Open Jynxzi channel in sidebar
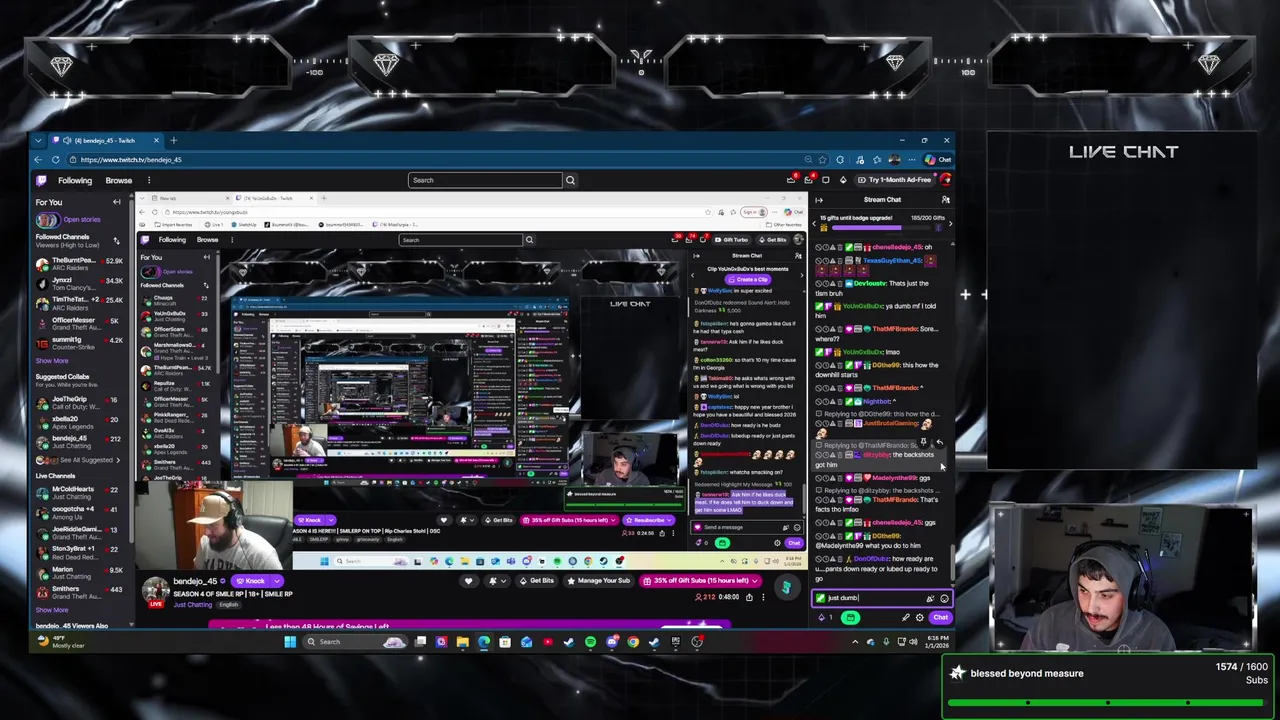 (x=78, y=284)
